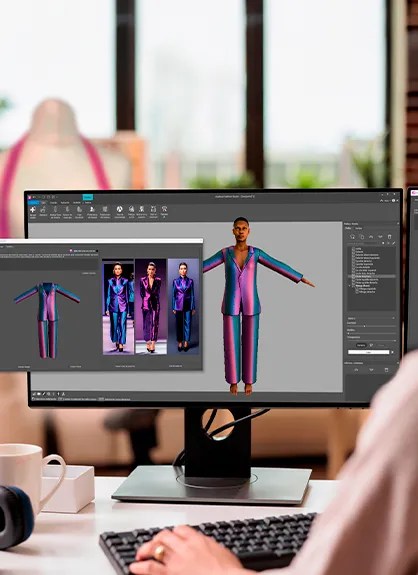Click the rightmost pink ribbon icon
418x575 pixels.
pos(164,209)
